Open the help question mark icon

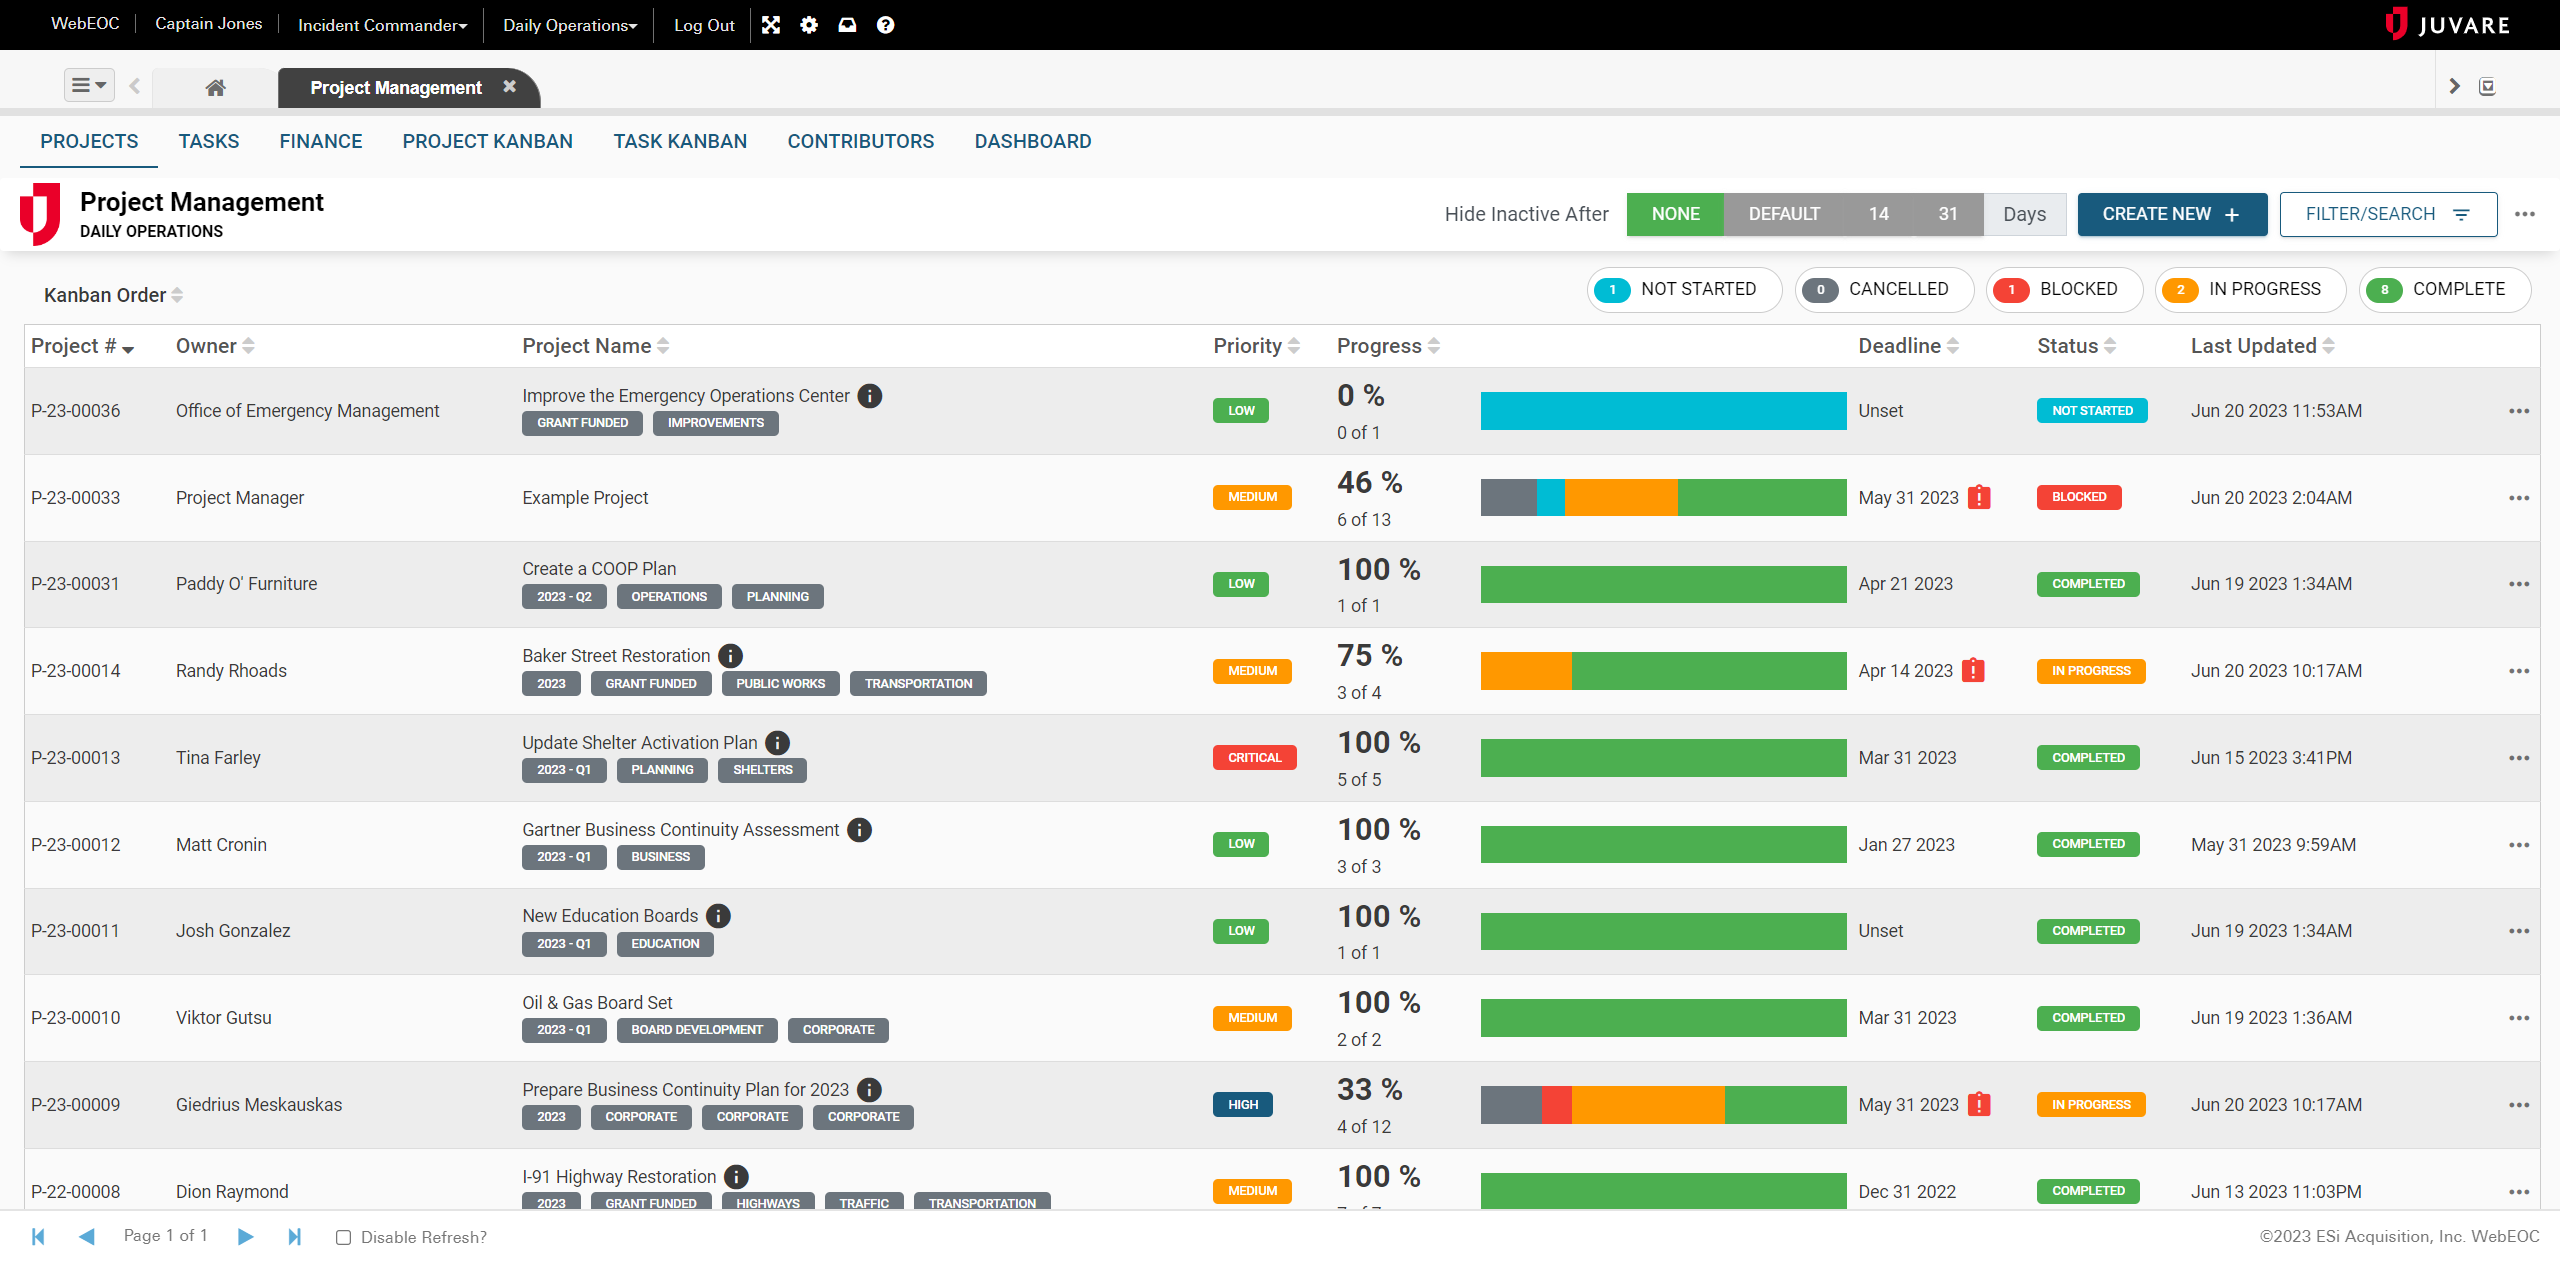pyautogui.click(x=885, y=25)
